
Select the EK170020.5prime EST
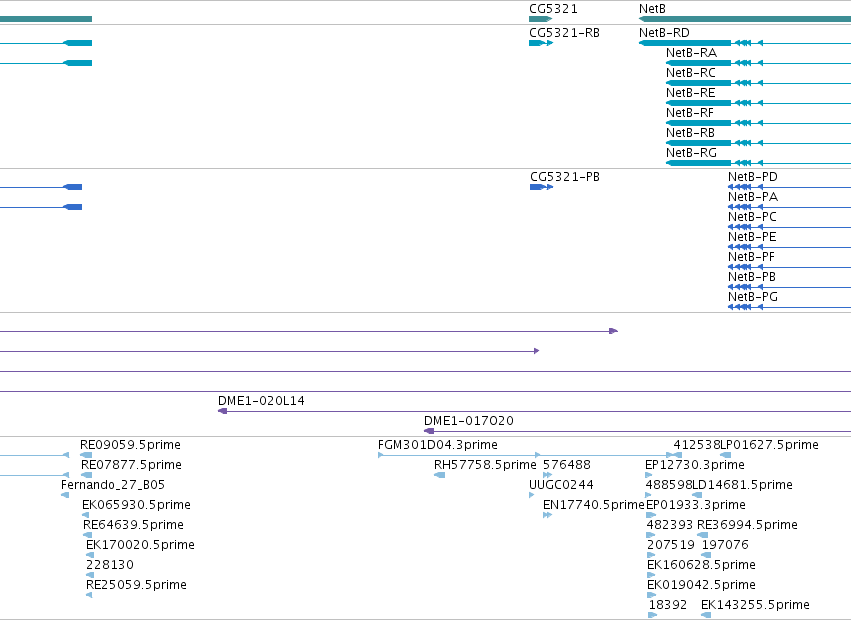(x=140, y=545)
